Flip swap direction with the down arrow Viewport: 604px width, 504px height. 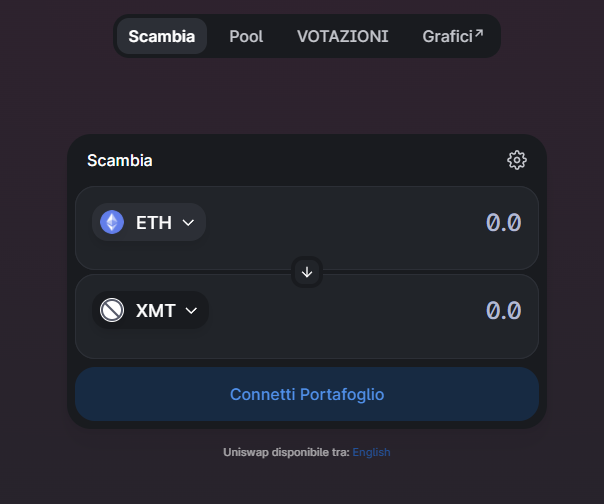(x=307, y=272)
